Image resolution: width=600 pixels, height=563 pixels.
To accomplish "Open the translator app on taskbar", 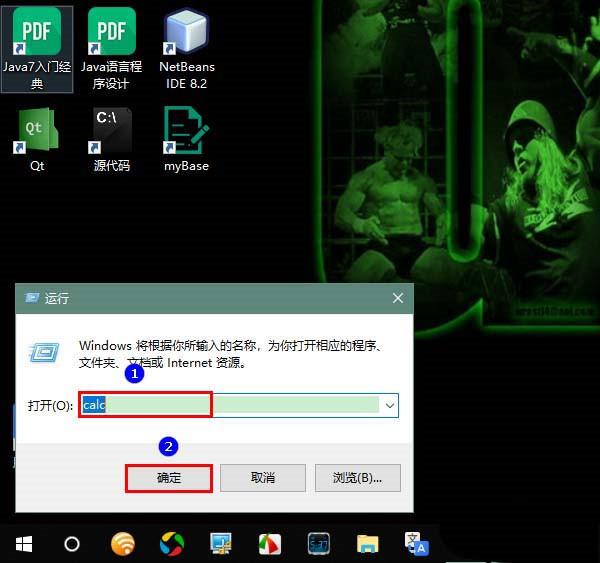I will click(x=417, y=543).
